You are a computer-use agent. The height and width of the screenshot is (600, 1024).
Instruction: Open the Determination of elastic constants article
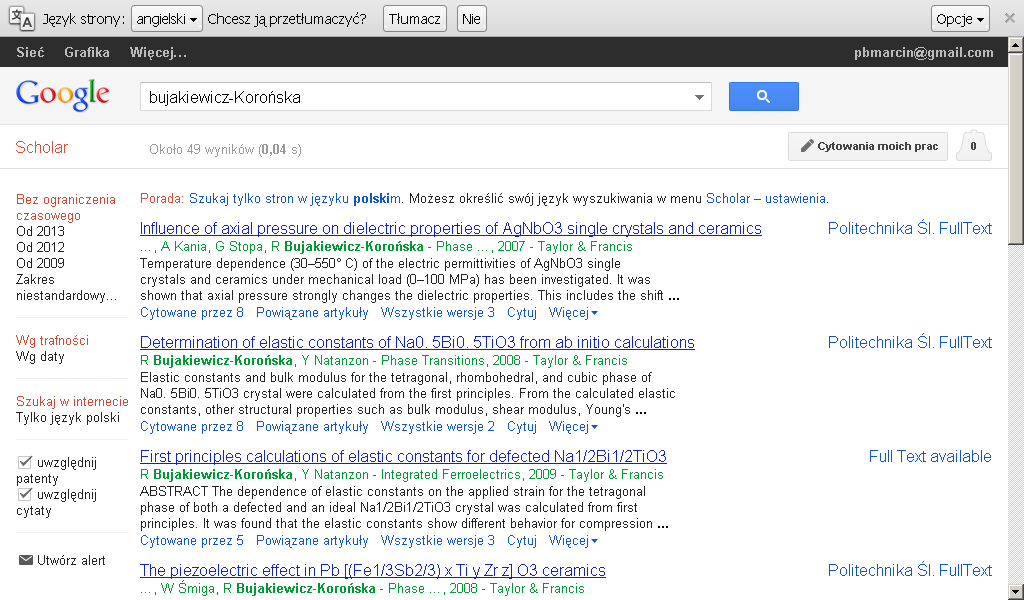[x=417, y=343]
